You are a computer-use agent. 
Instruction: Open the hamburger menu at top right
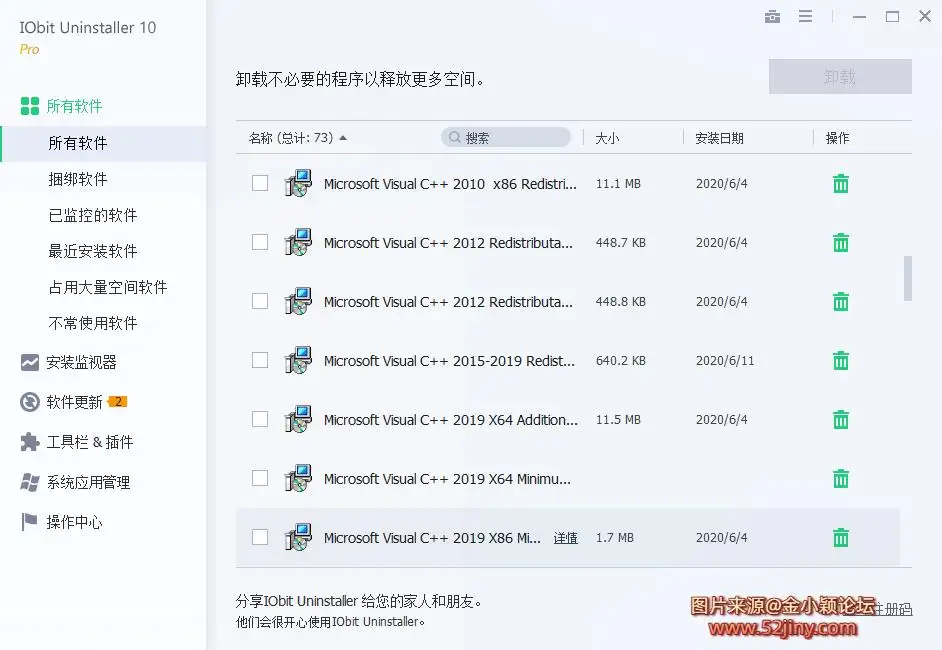coord(805,16)
